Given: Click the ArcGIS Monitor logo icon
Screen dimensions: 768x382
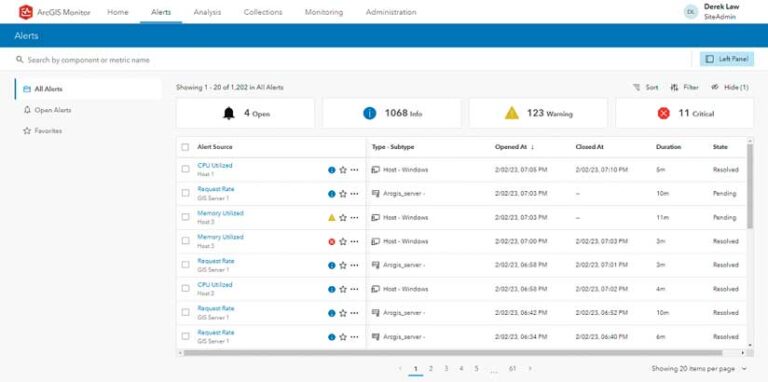Looking at the screenshot, I should coord(25,12).
